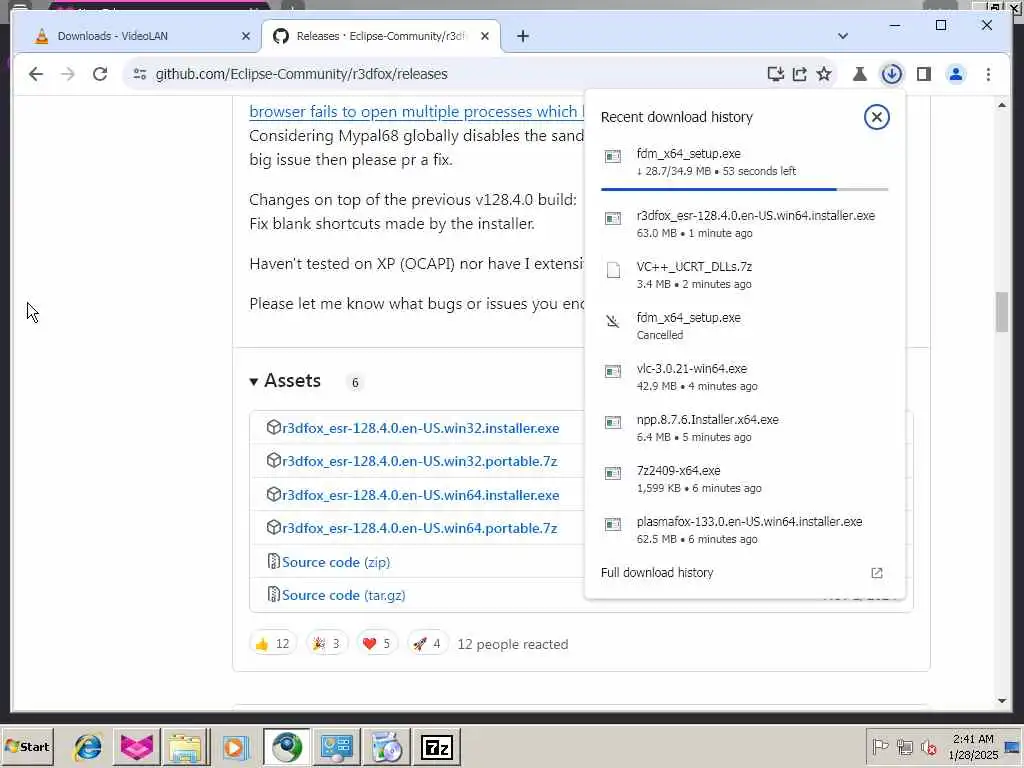Screen dimensions: 1024x768
Task: Open npp.8.7.6.Installer.x64.exe download entry
Action: point(744,428)
